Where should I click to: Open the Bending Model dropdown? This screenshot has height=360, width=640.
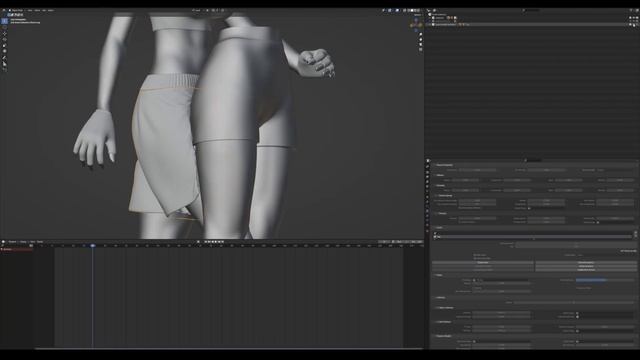pyautogui.click(x=615, y=170)
